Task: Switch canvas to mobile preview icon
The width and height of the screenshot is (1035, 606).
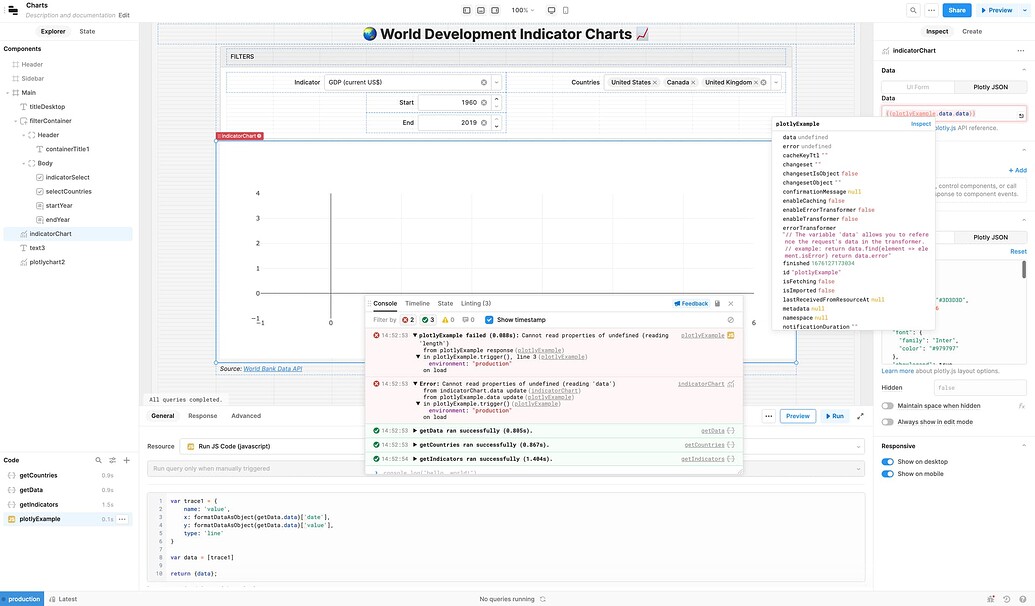Action: [566, 10]
